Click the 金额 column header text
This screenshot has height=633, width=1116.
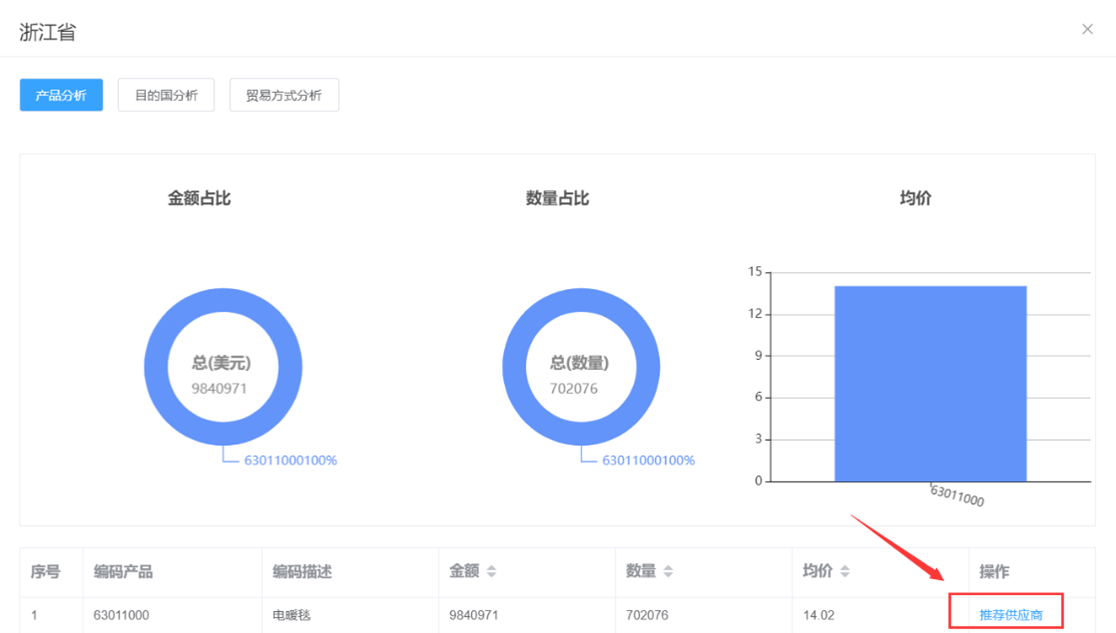(x=464, y=571)
